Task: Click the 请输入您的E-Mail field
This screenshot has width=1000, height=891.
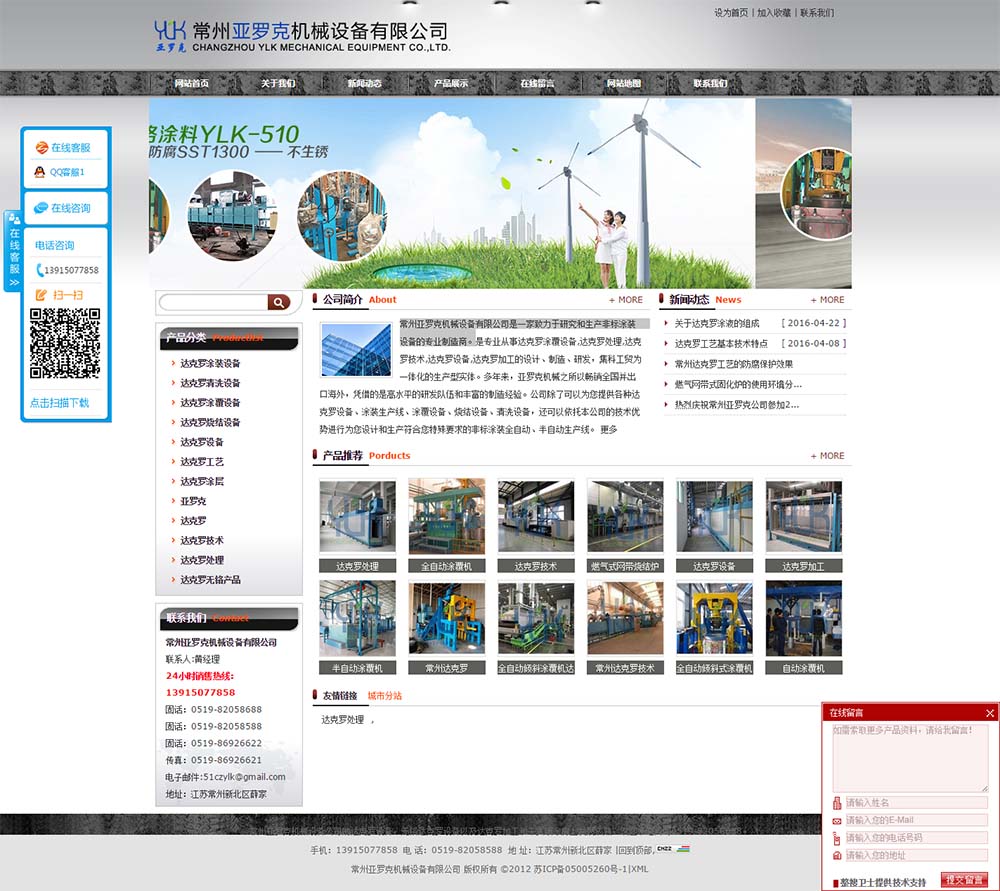Action: 916,820
